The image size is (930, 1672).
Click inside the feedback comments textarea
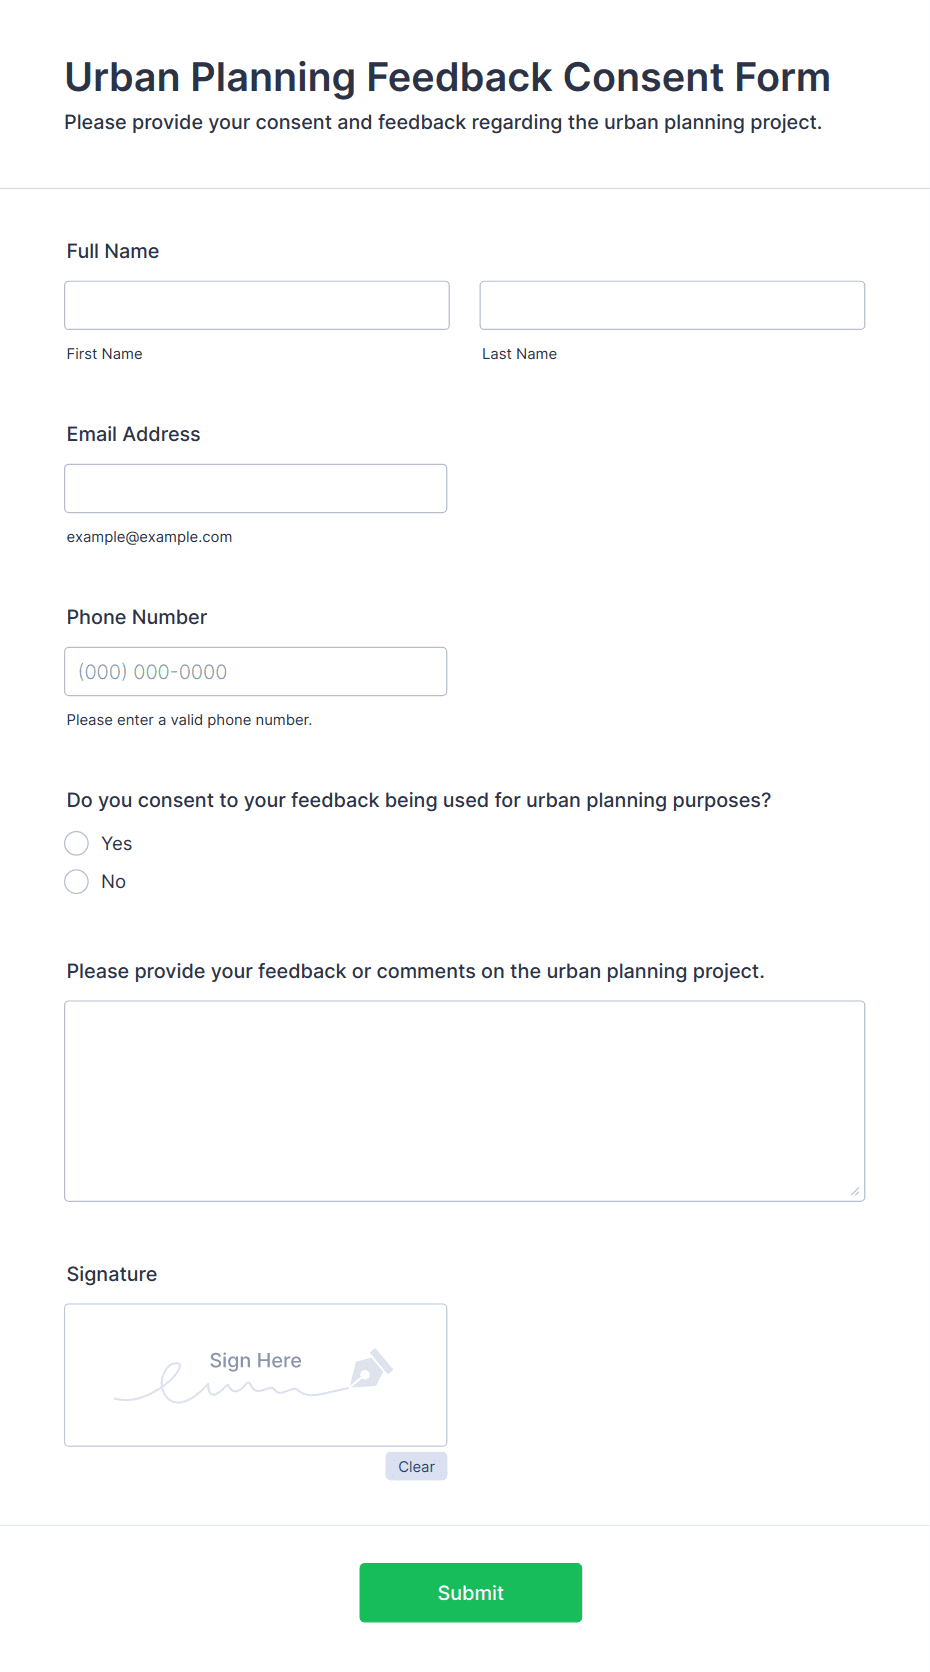pyautogui.click(x=465, y=1101)
